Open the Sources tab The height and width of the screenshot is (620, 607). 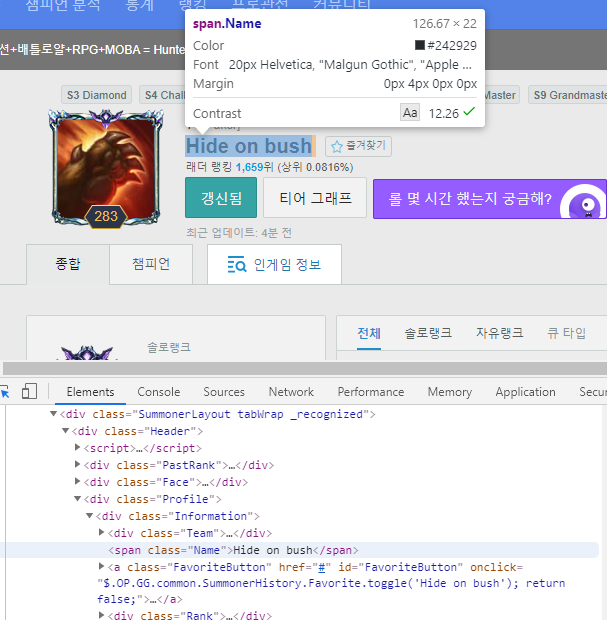click(224, 392)
